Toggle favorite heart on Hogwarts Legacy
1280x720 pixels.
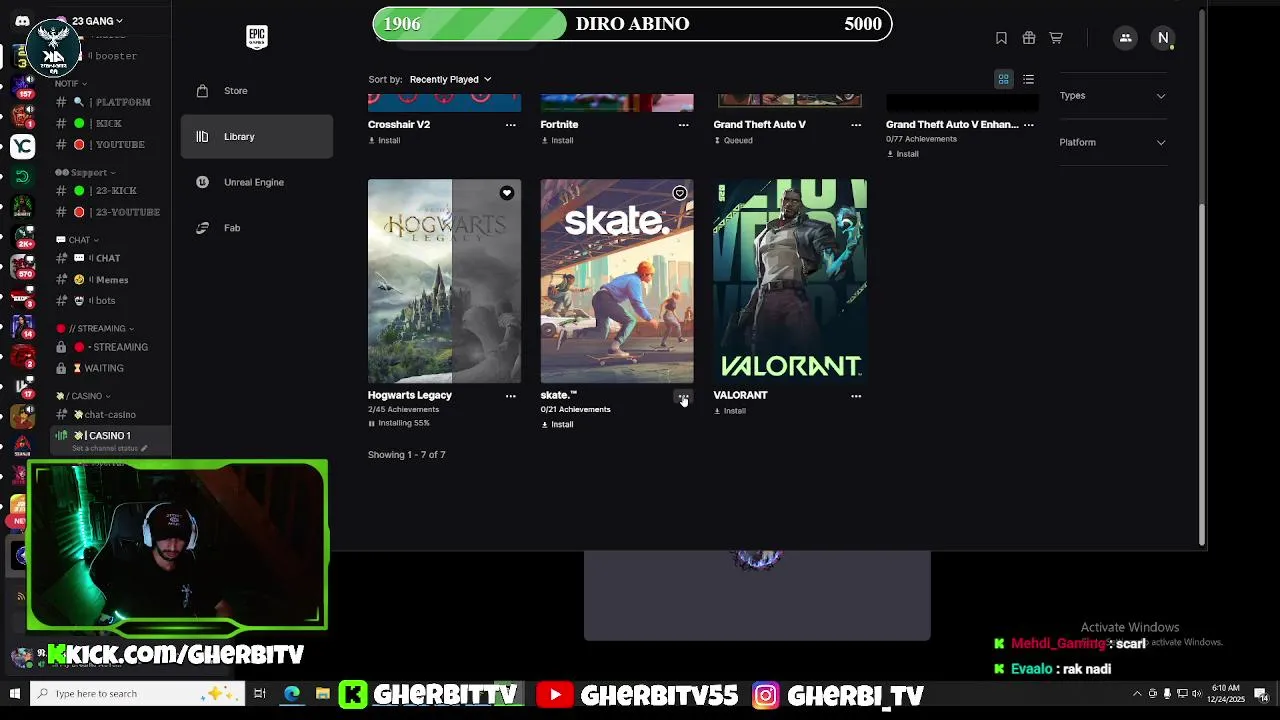(506, 193)
